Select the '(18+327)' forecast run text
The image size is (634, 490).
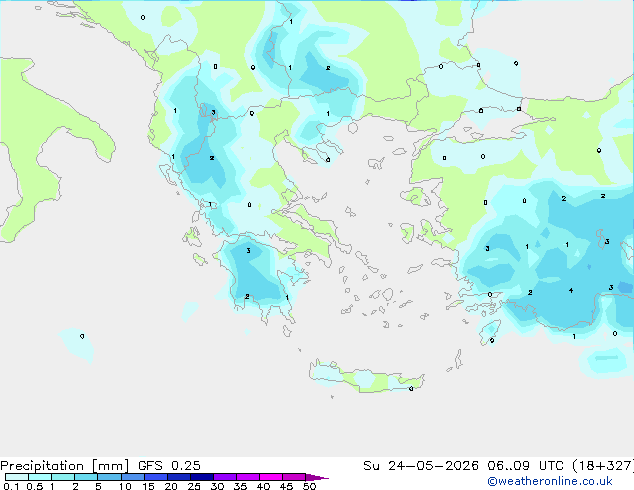603,466
